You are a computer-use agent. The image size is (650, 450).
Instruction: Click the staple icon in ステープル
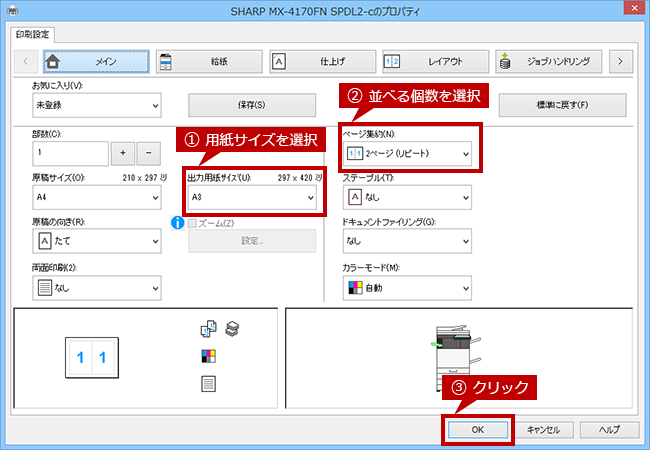coord(355,197)
